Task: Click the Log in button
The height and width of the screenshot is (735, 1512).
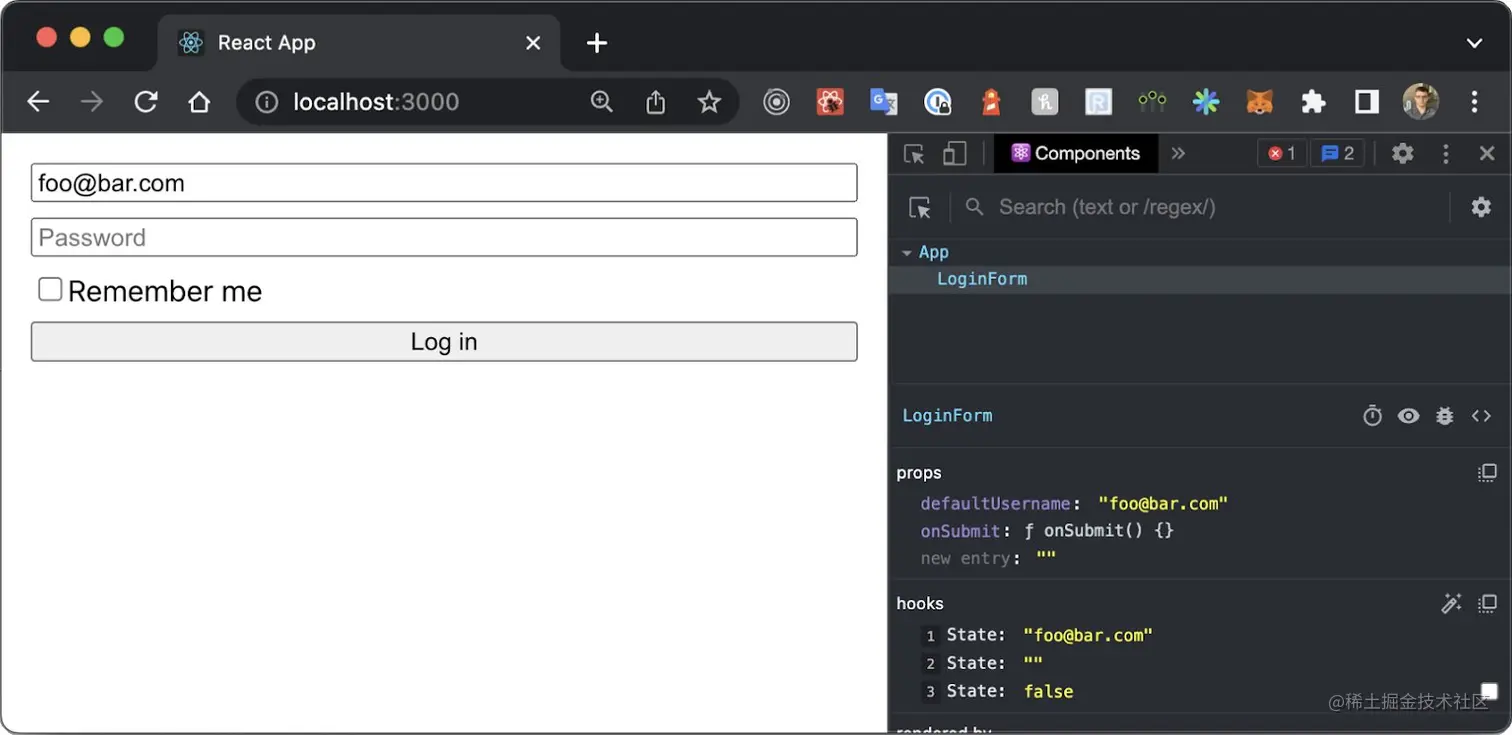Action: pos(444,341)
